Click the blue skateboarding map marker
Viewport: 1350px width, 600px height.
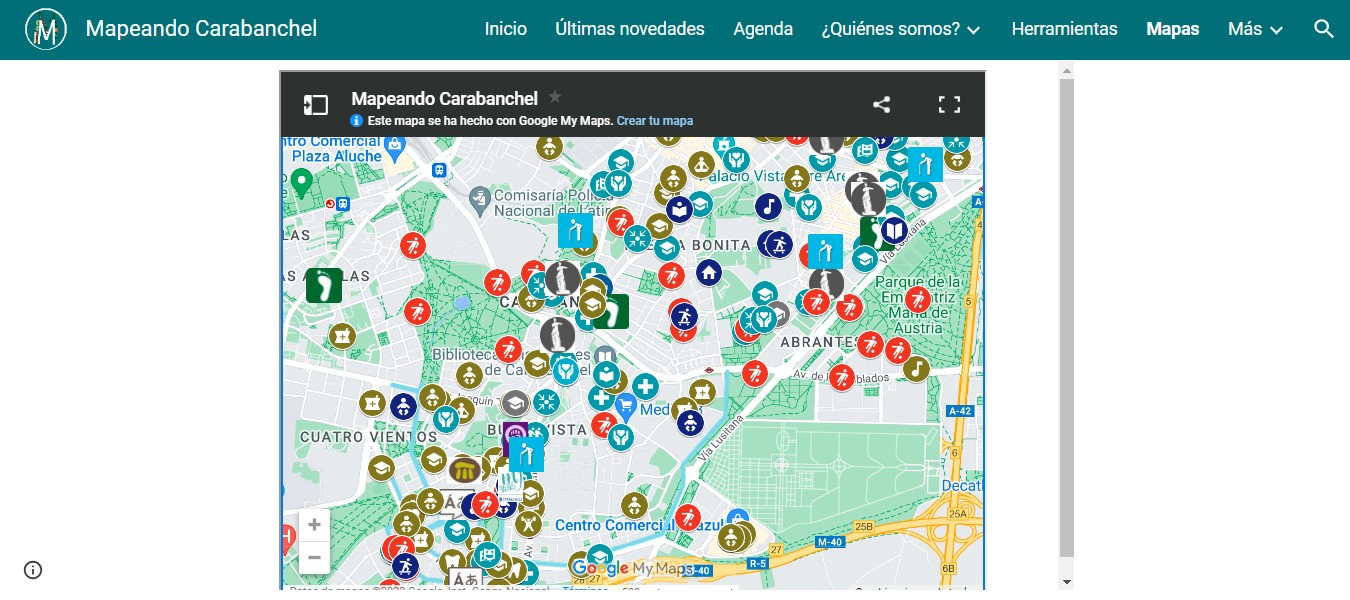click(x=684, y=316)
